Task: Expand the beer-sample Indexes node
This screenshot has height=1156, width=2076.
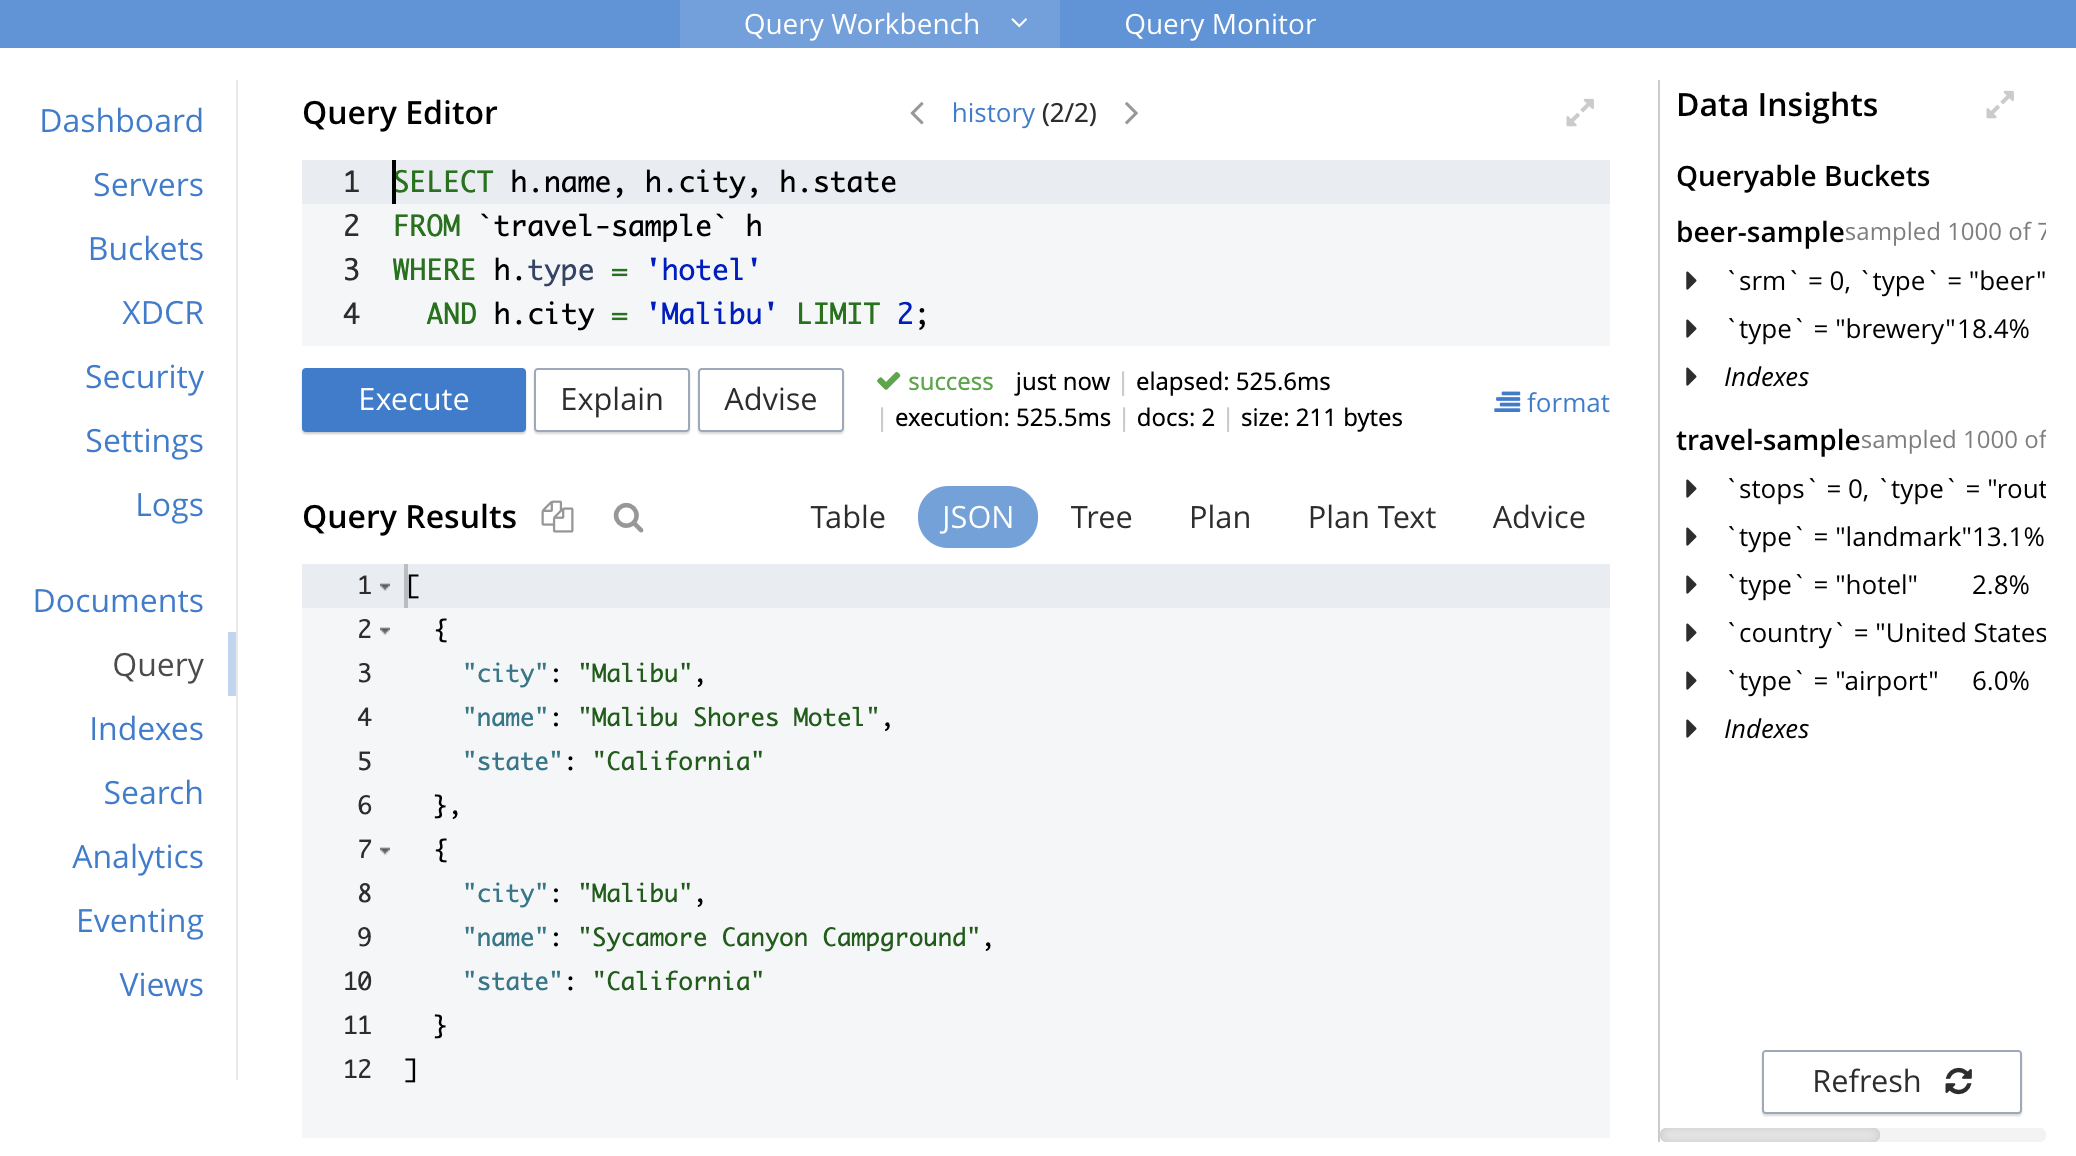Action: point(1691,377)
